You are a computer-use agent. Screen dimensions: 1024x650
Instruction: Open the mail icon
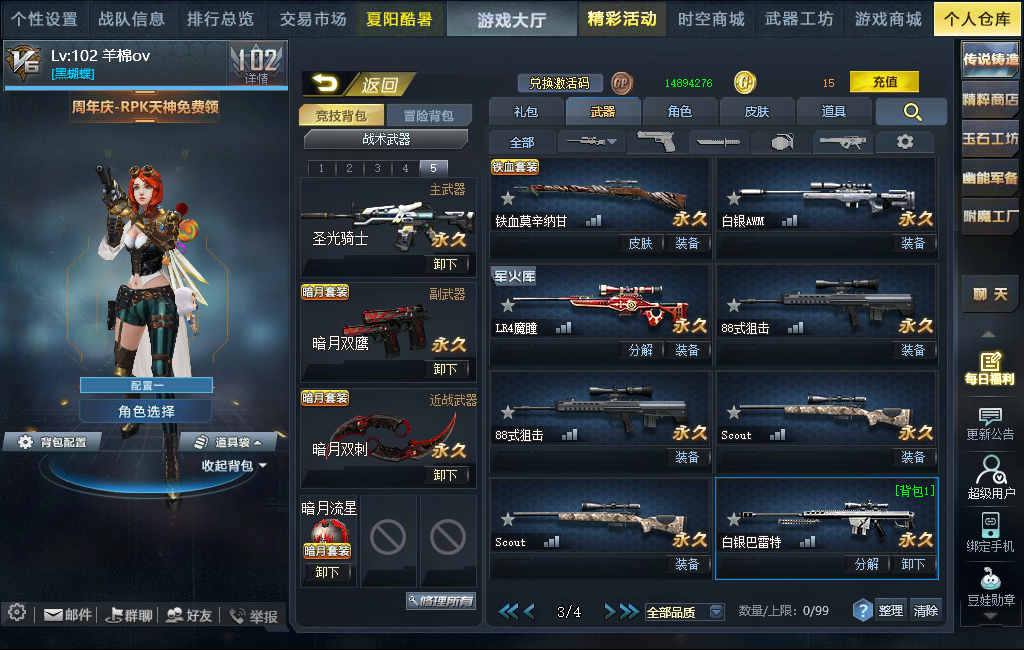67,615
